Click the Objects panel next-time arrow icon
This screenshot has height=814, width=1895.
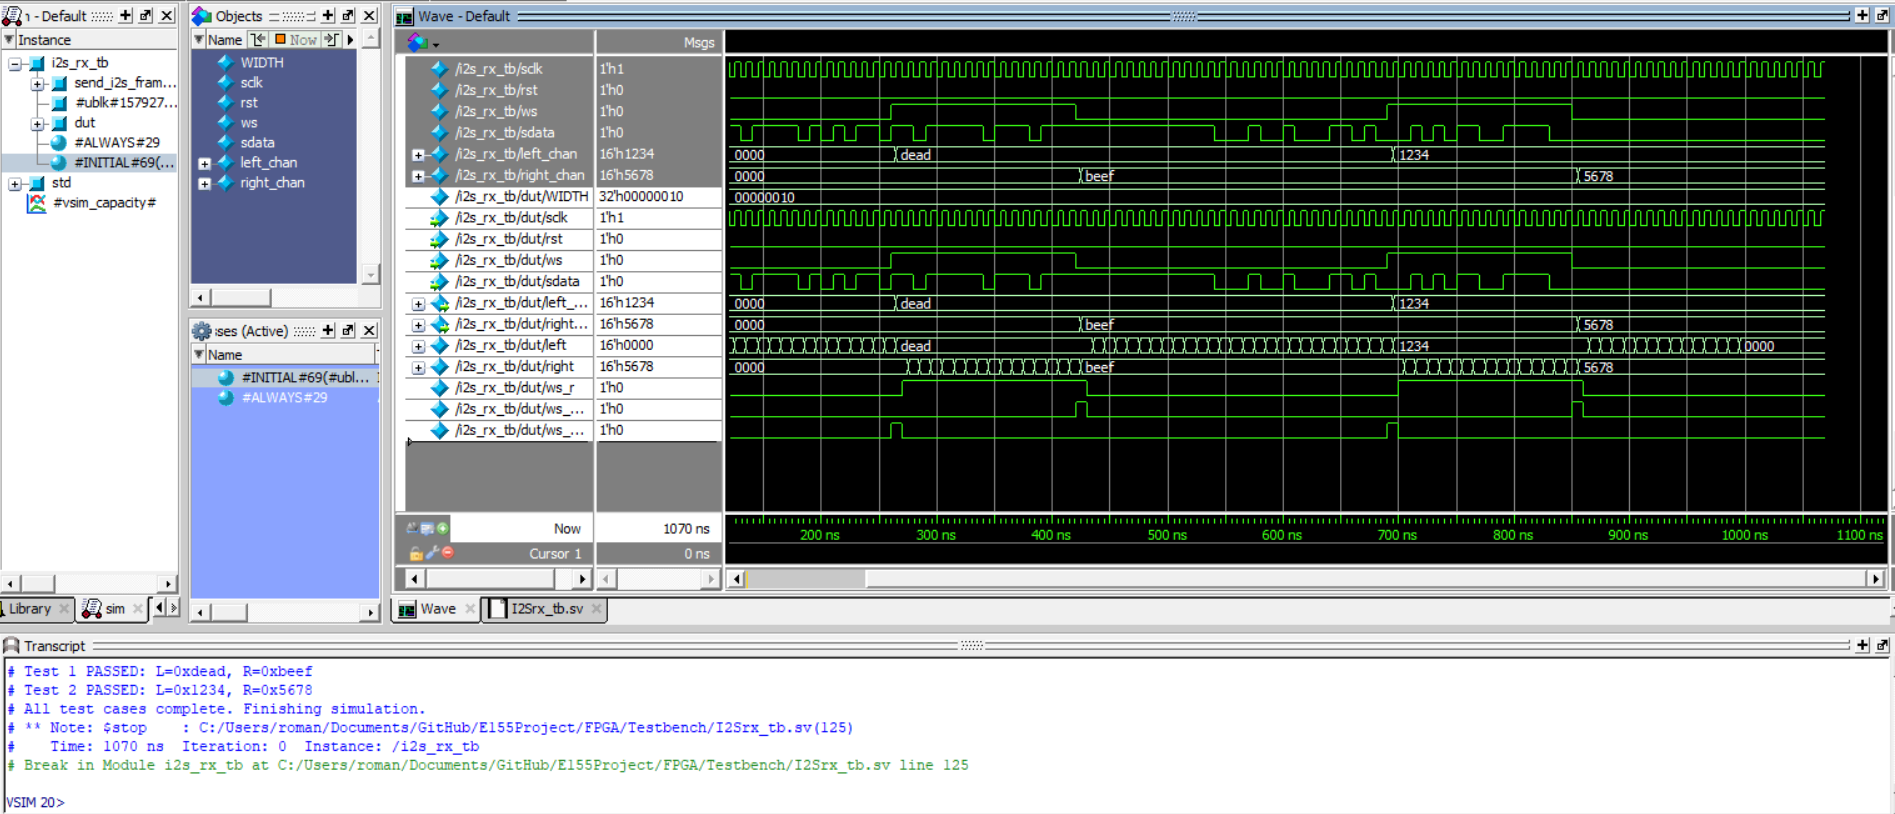click(x=331, y=40)
